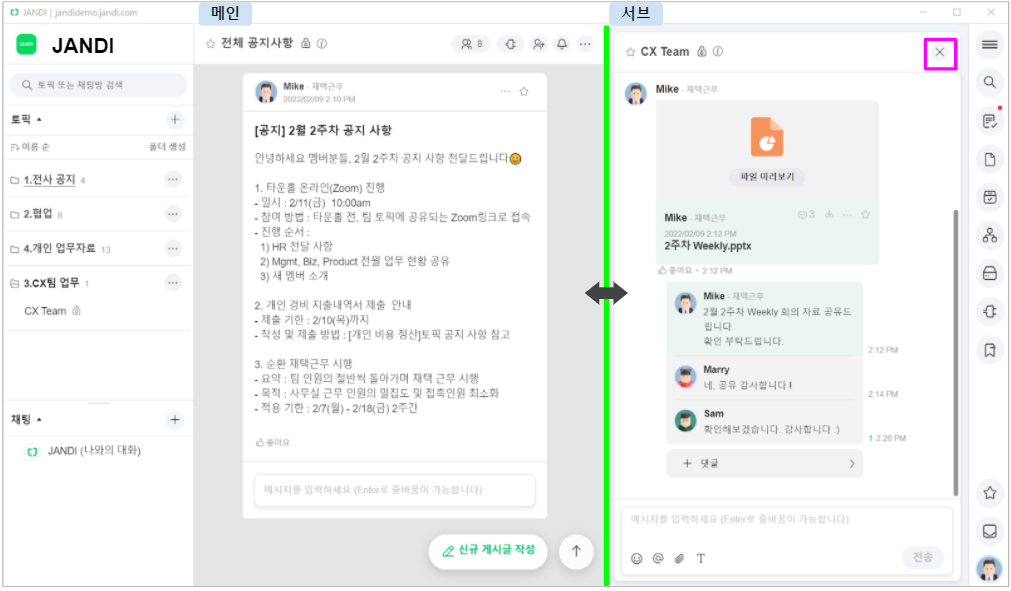
Task: Jump to top with the up-arrow button
Action: [576, 551]
